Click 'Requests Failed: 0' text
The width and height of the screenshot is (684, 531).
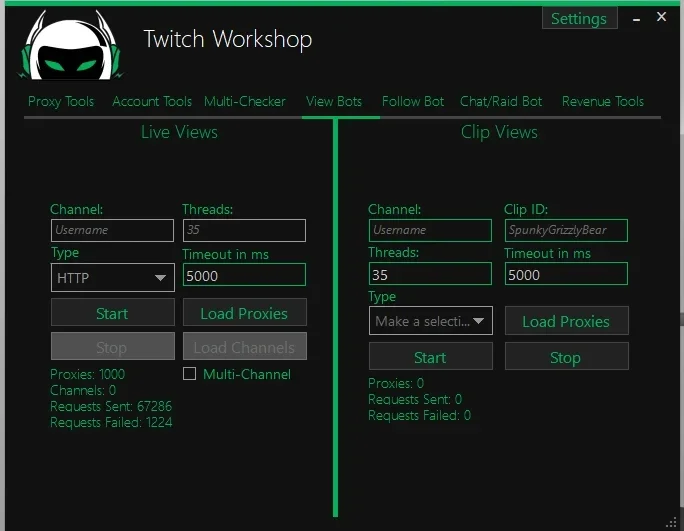point(419,415)
